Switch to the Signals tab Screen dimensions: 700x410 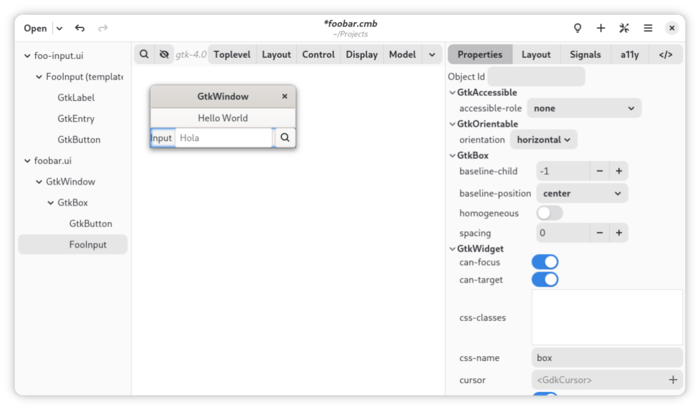pyautogui.click(x=585, y=54)
